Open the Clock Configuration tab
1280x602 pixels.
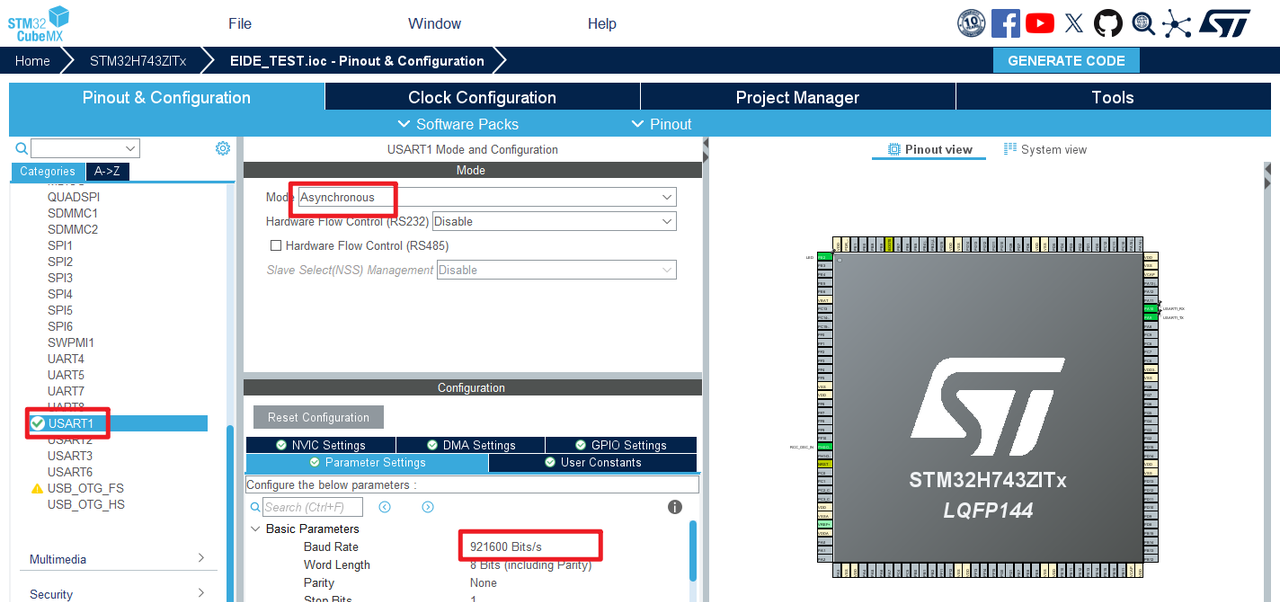pyautogui.click(x=482, y=97)
